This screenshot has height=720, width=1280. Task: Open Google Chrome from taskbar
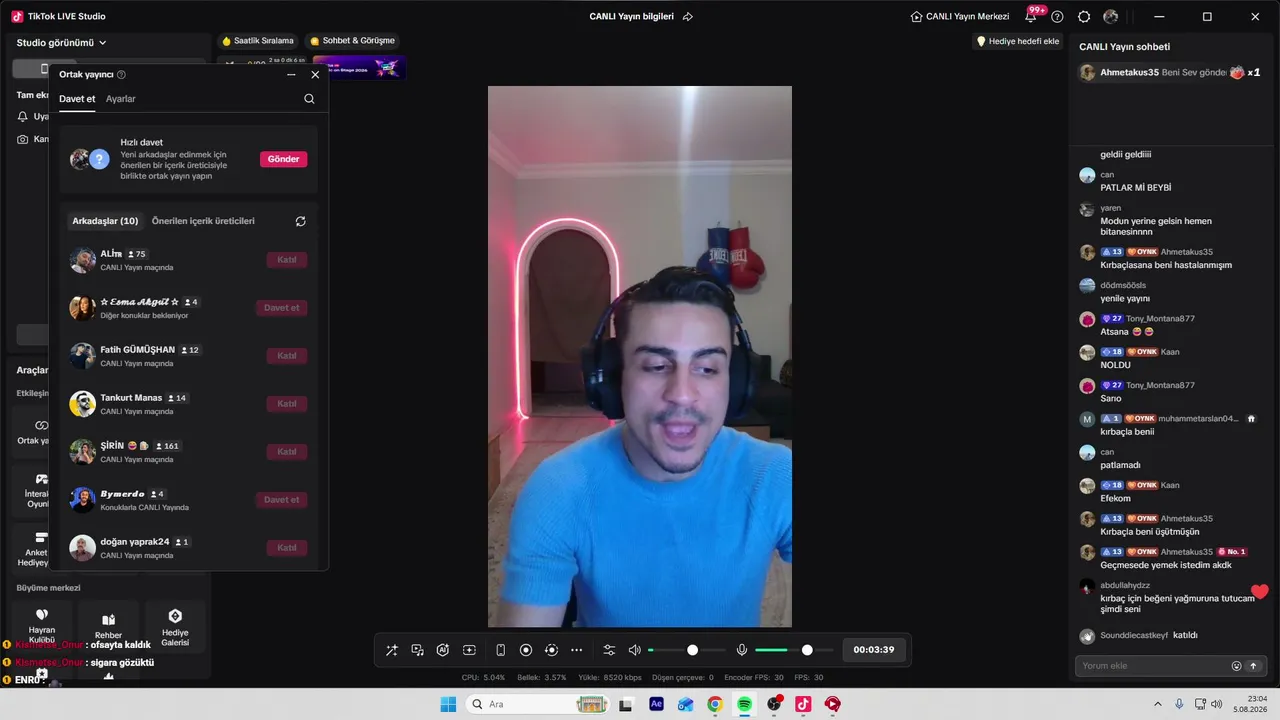tap(715, 704)
